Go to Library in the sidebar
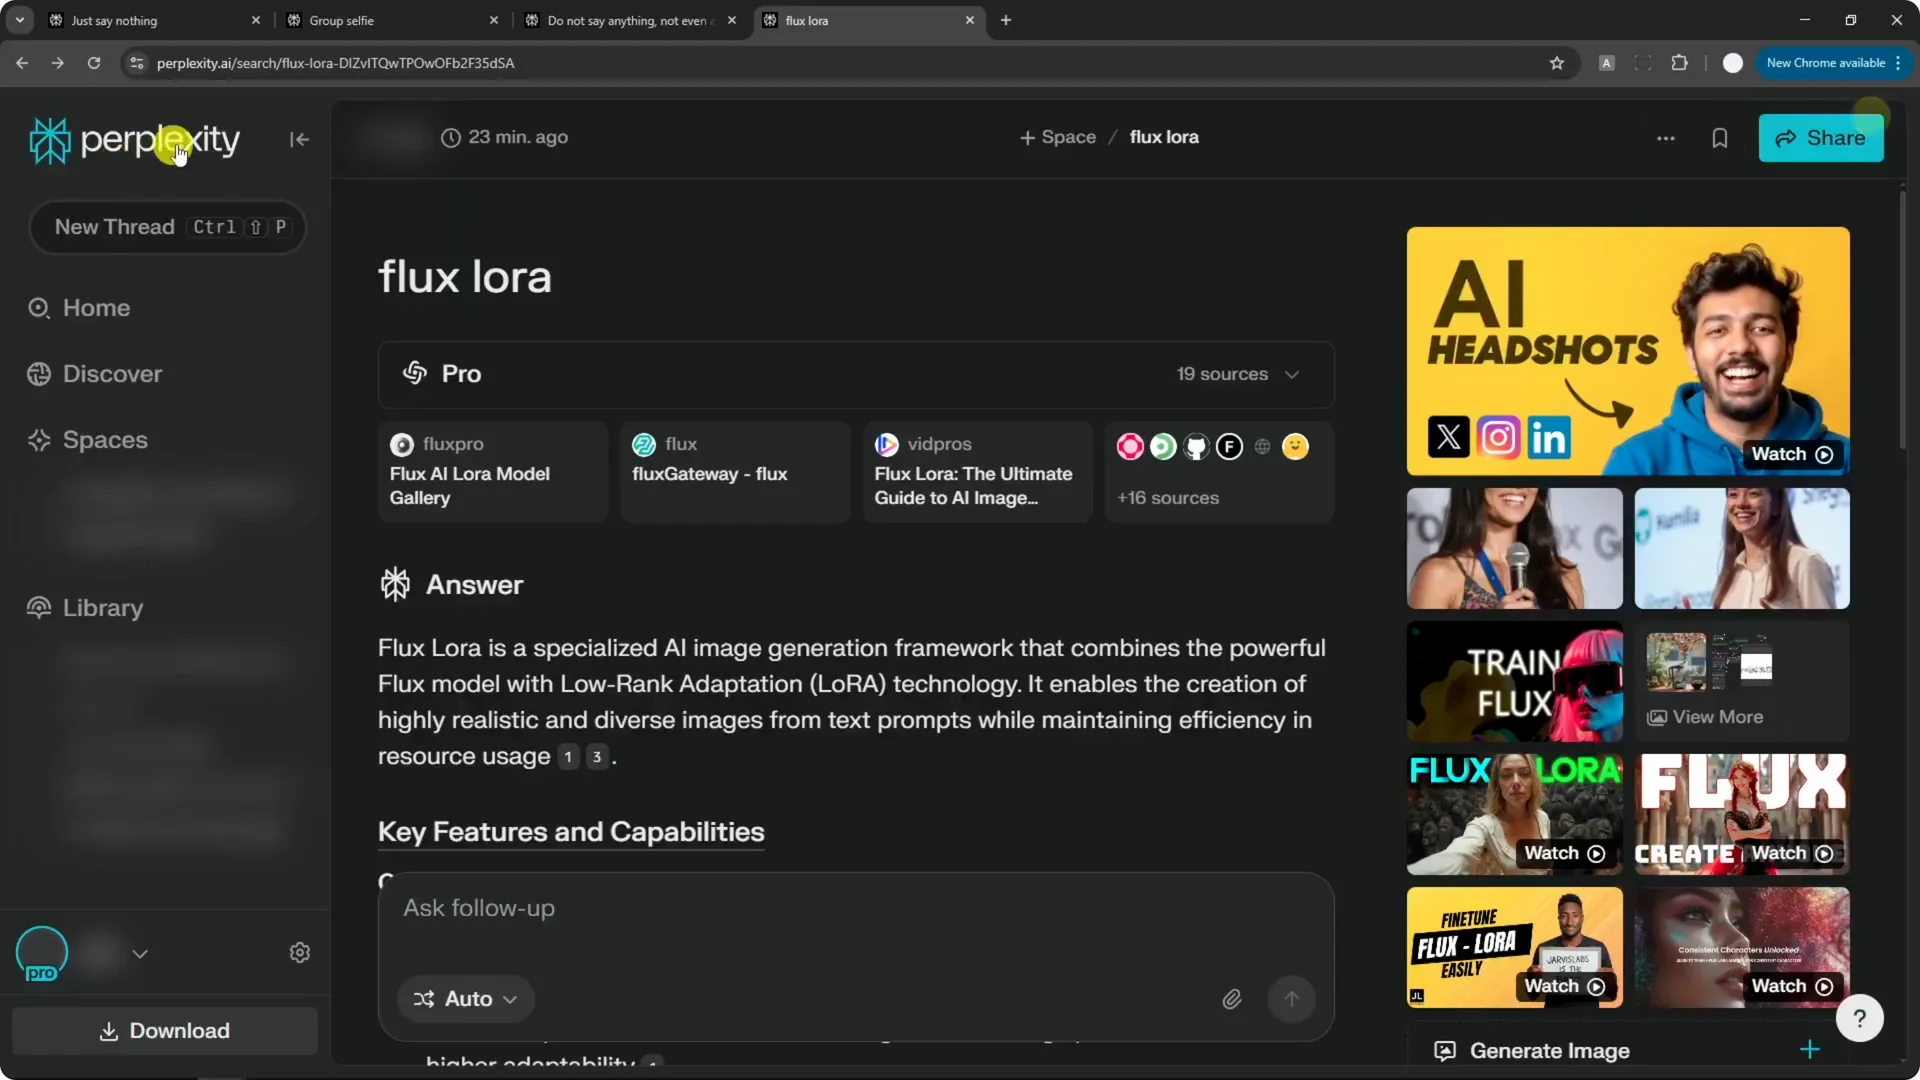This screenshot has height=1080, width=1920. [x=102, y=608]
